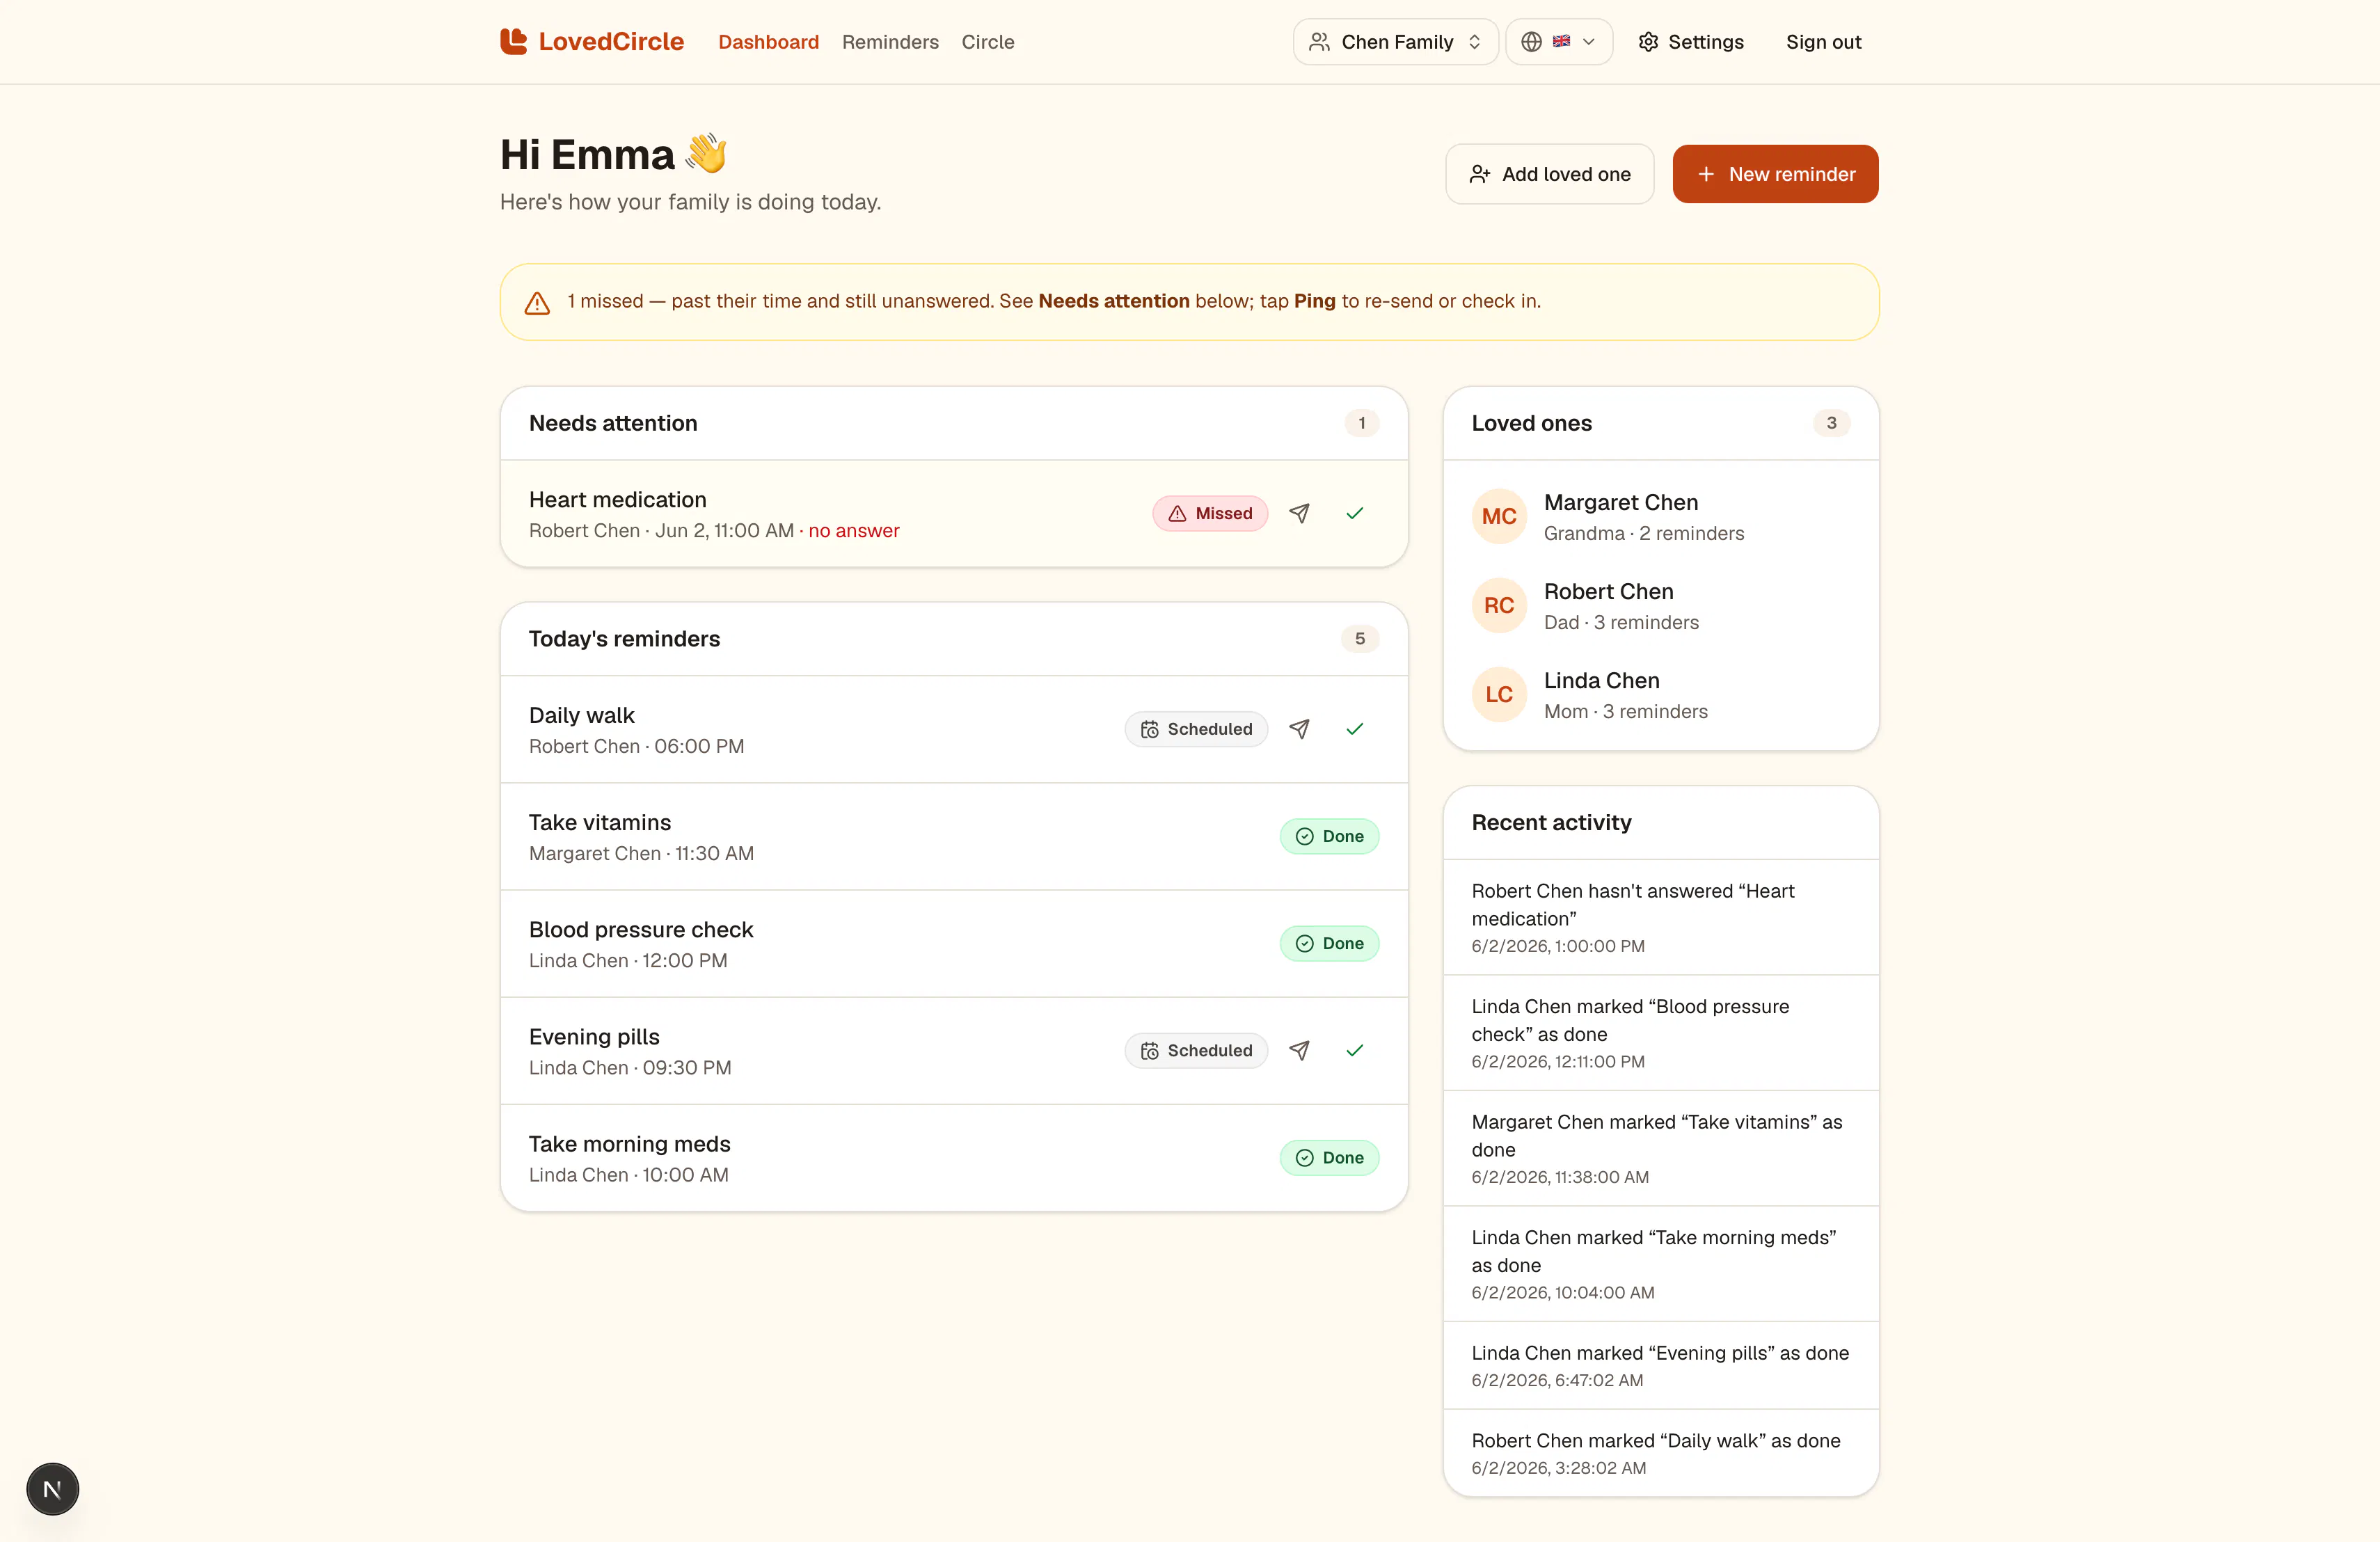Open the Chen Family switcher dropdown
2380x1542 pixels.
click(1395, 42)
